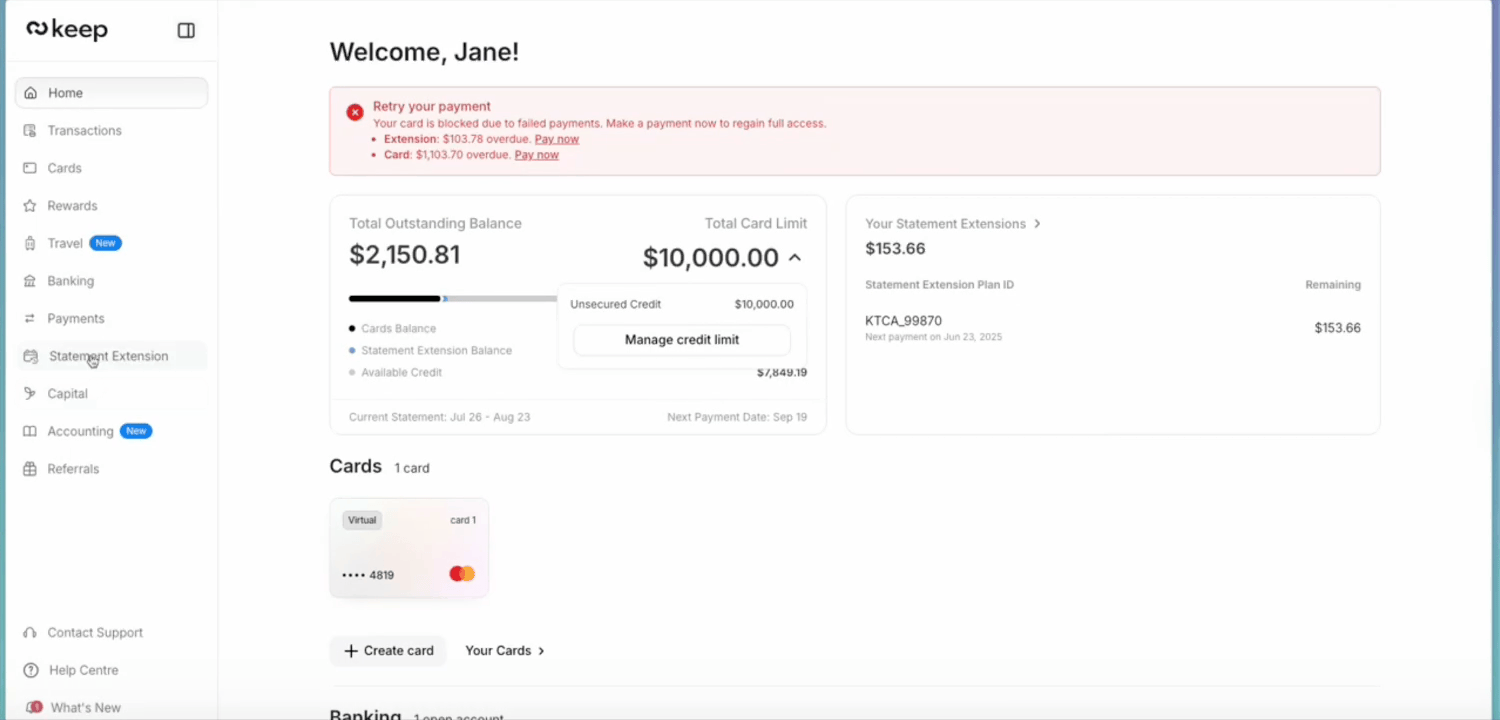Open the Payments section icon

(31, 318)
